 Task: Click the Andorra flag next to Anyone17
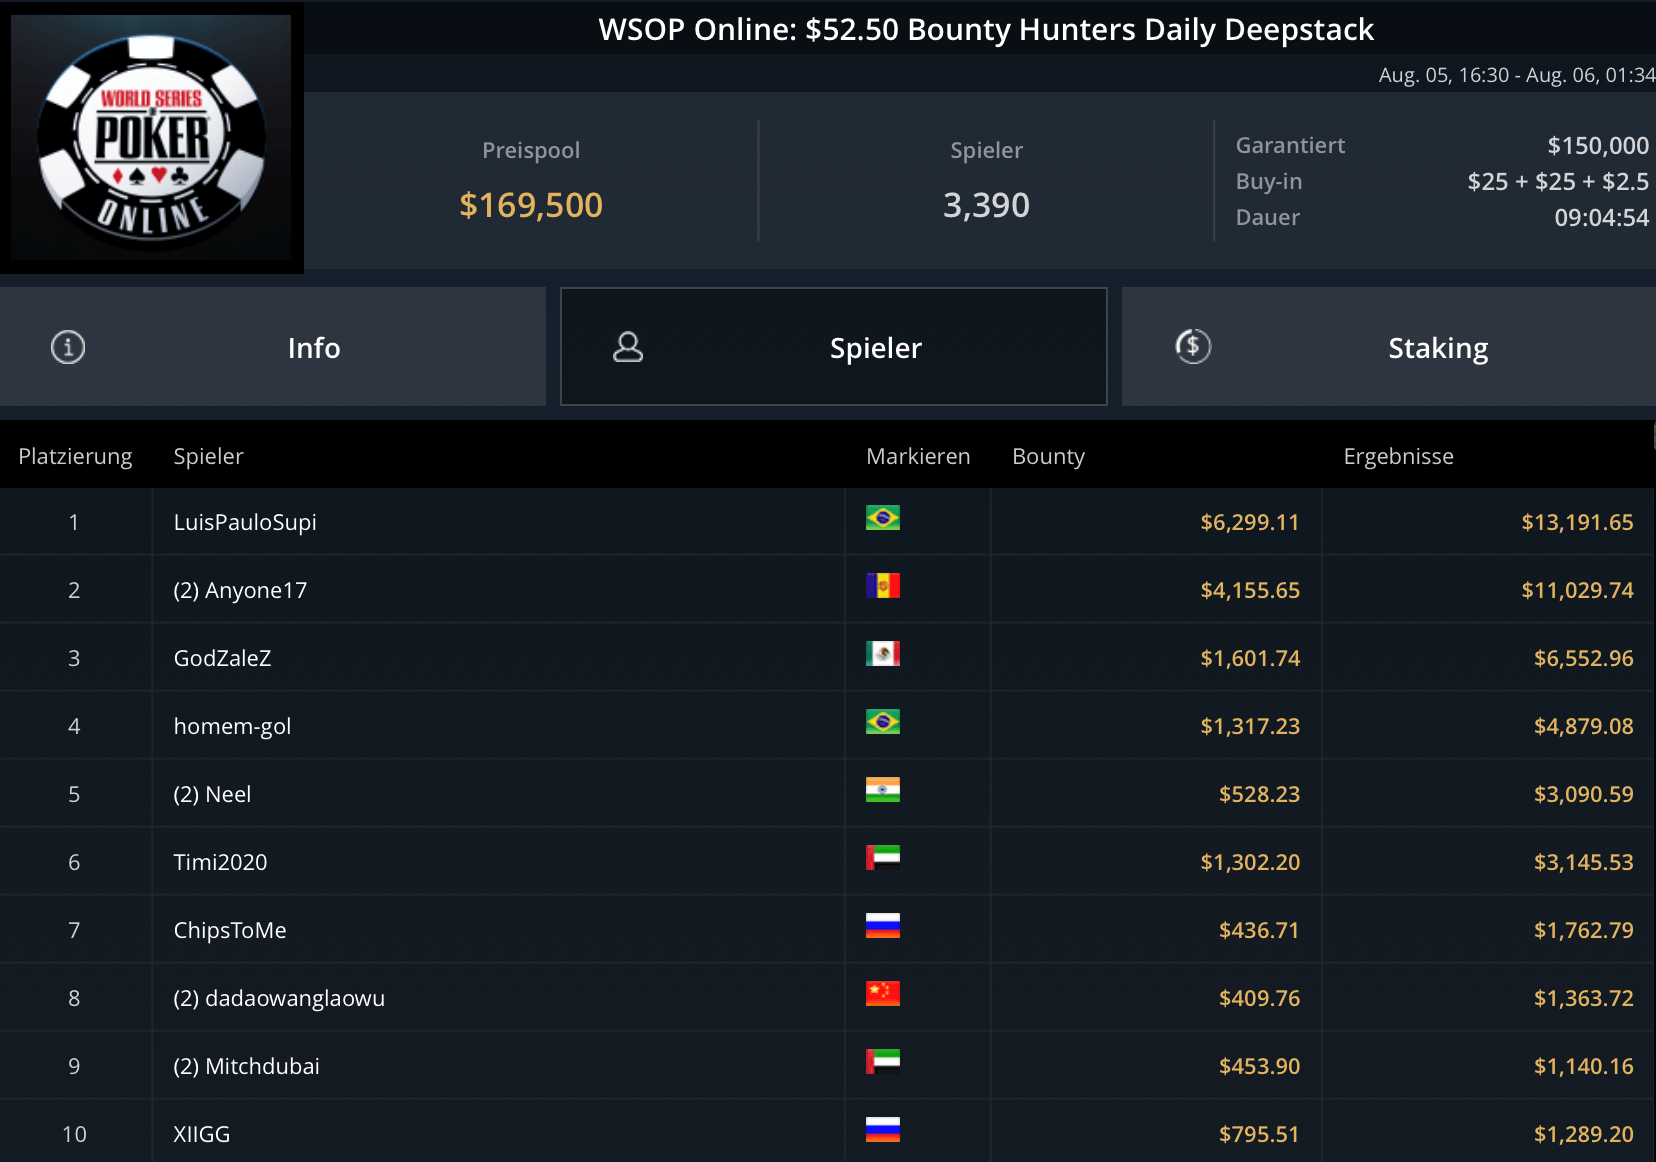[x=882, y=586]
